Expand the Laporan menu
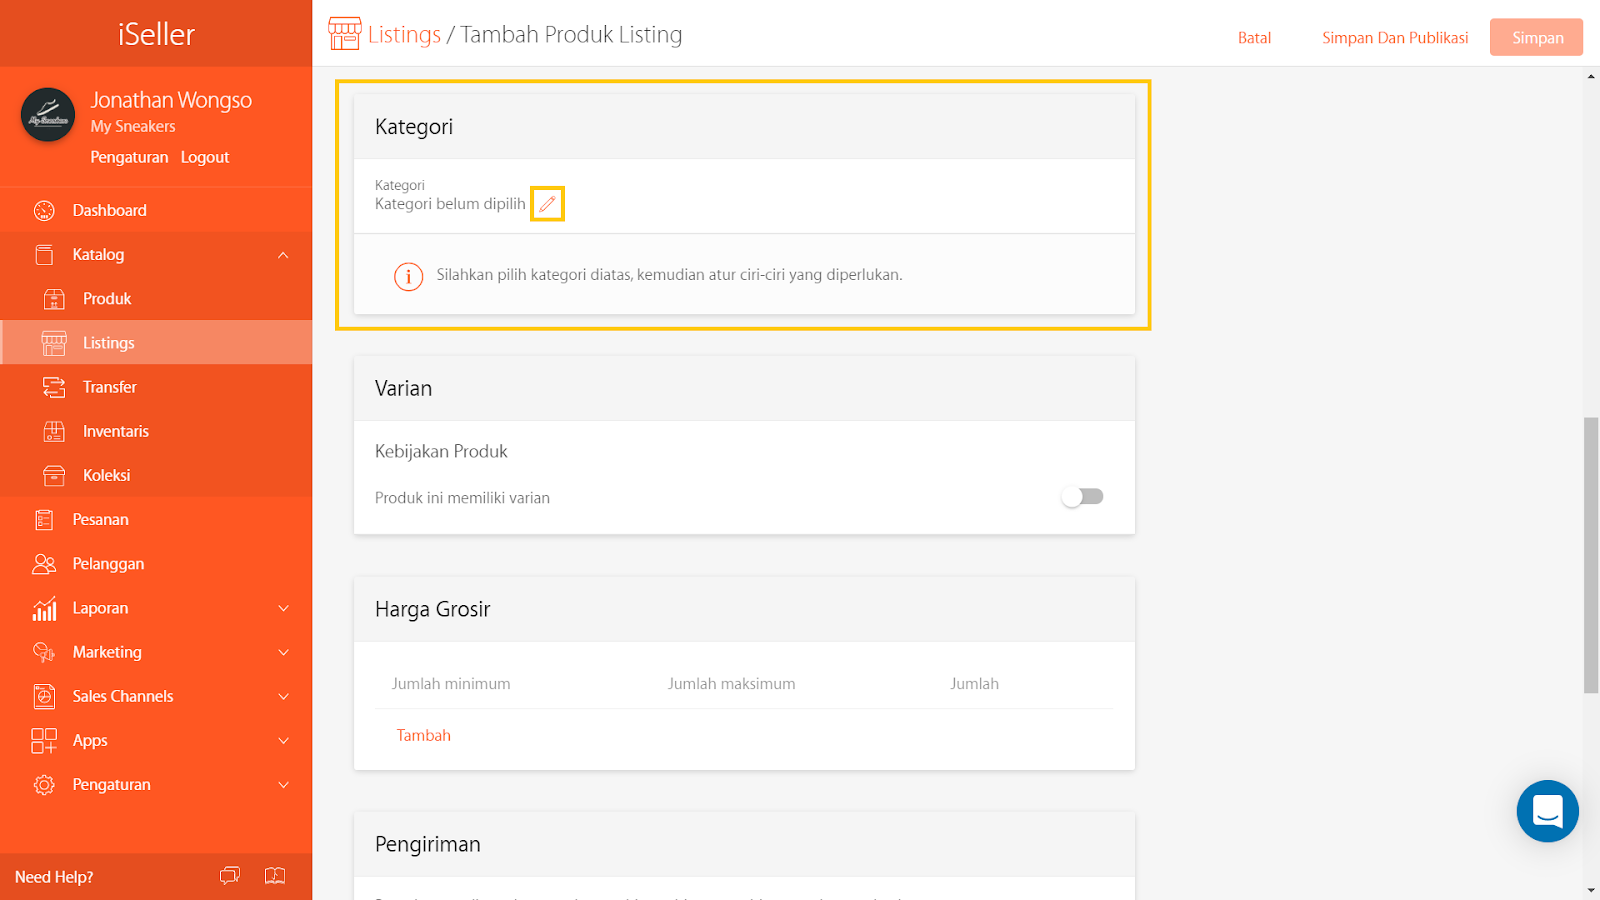The image size is (1600, 900). 283,608
